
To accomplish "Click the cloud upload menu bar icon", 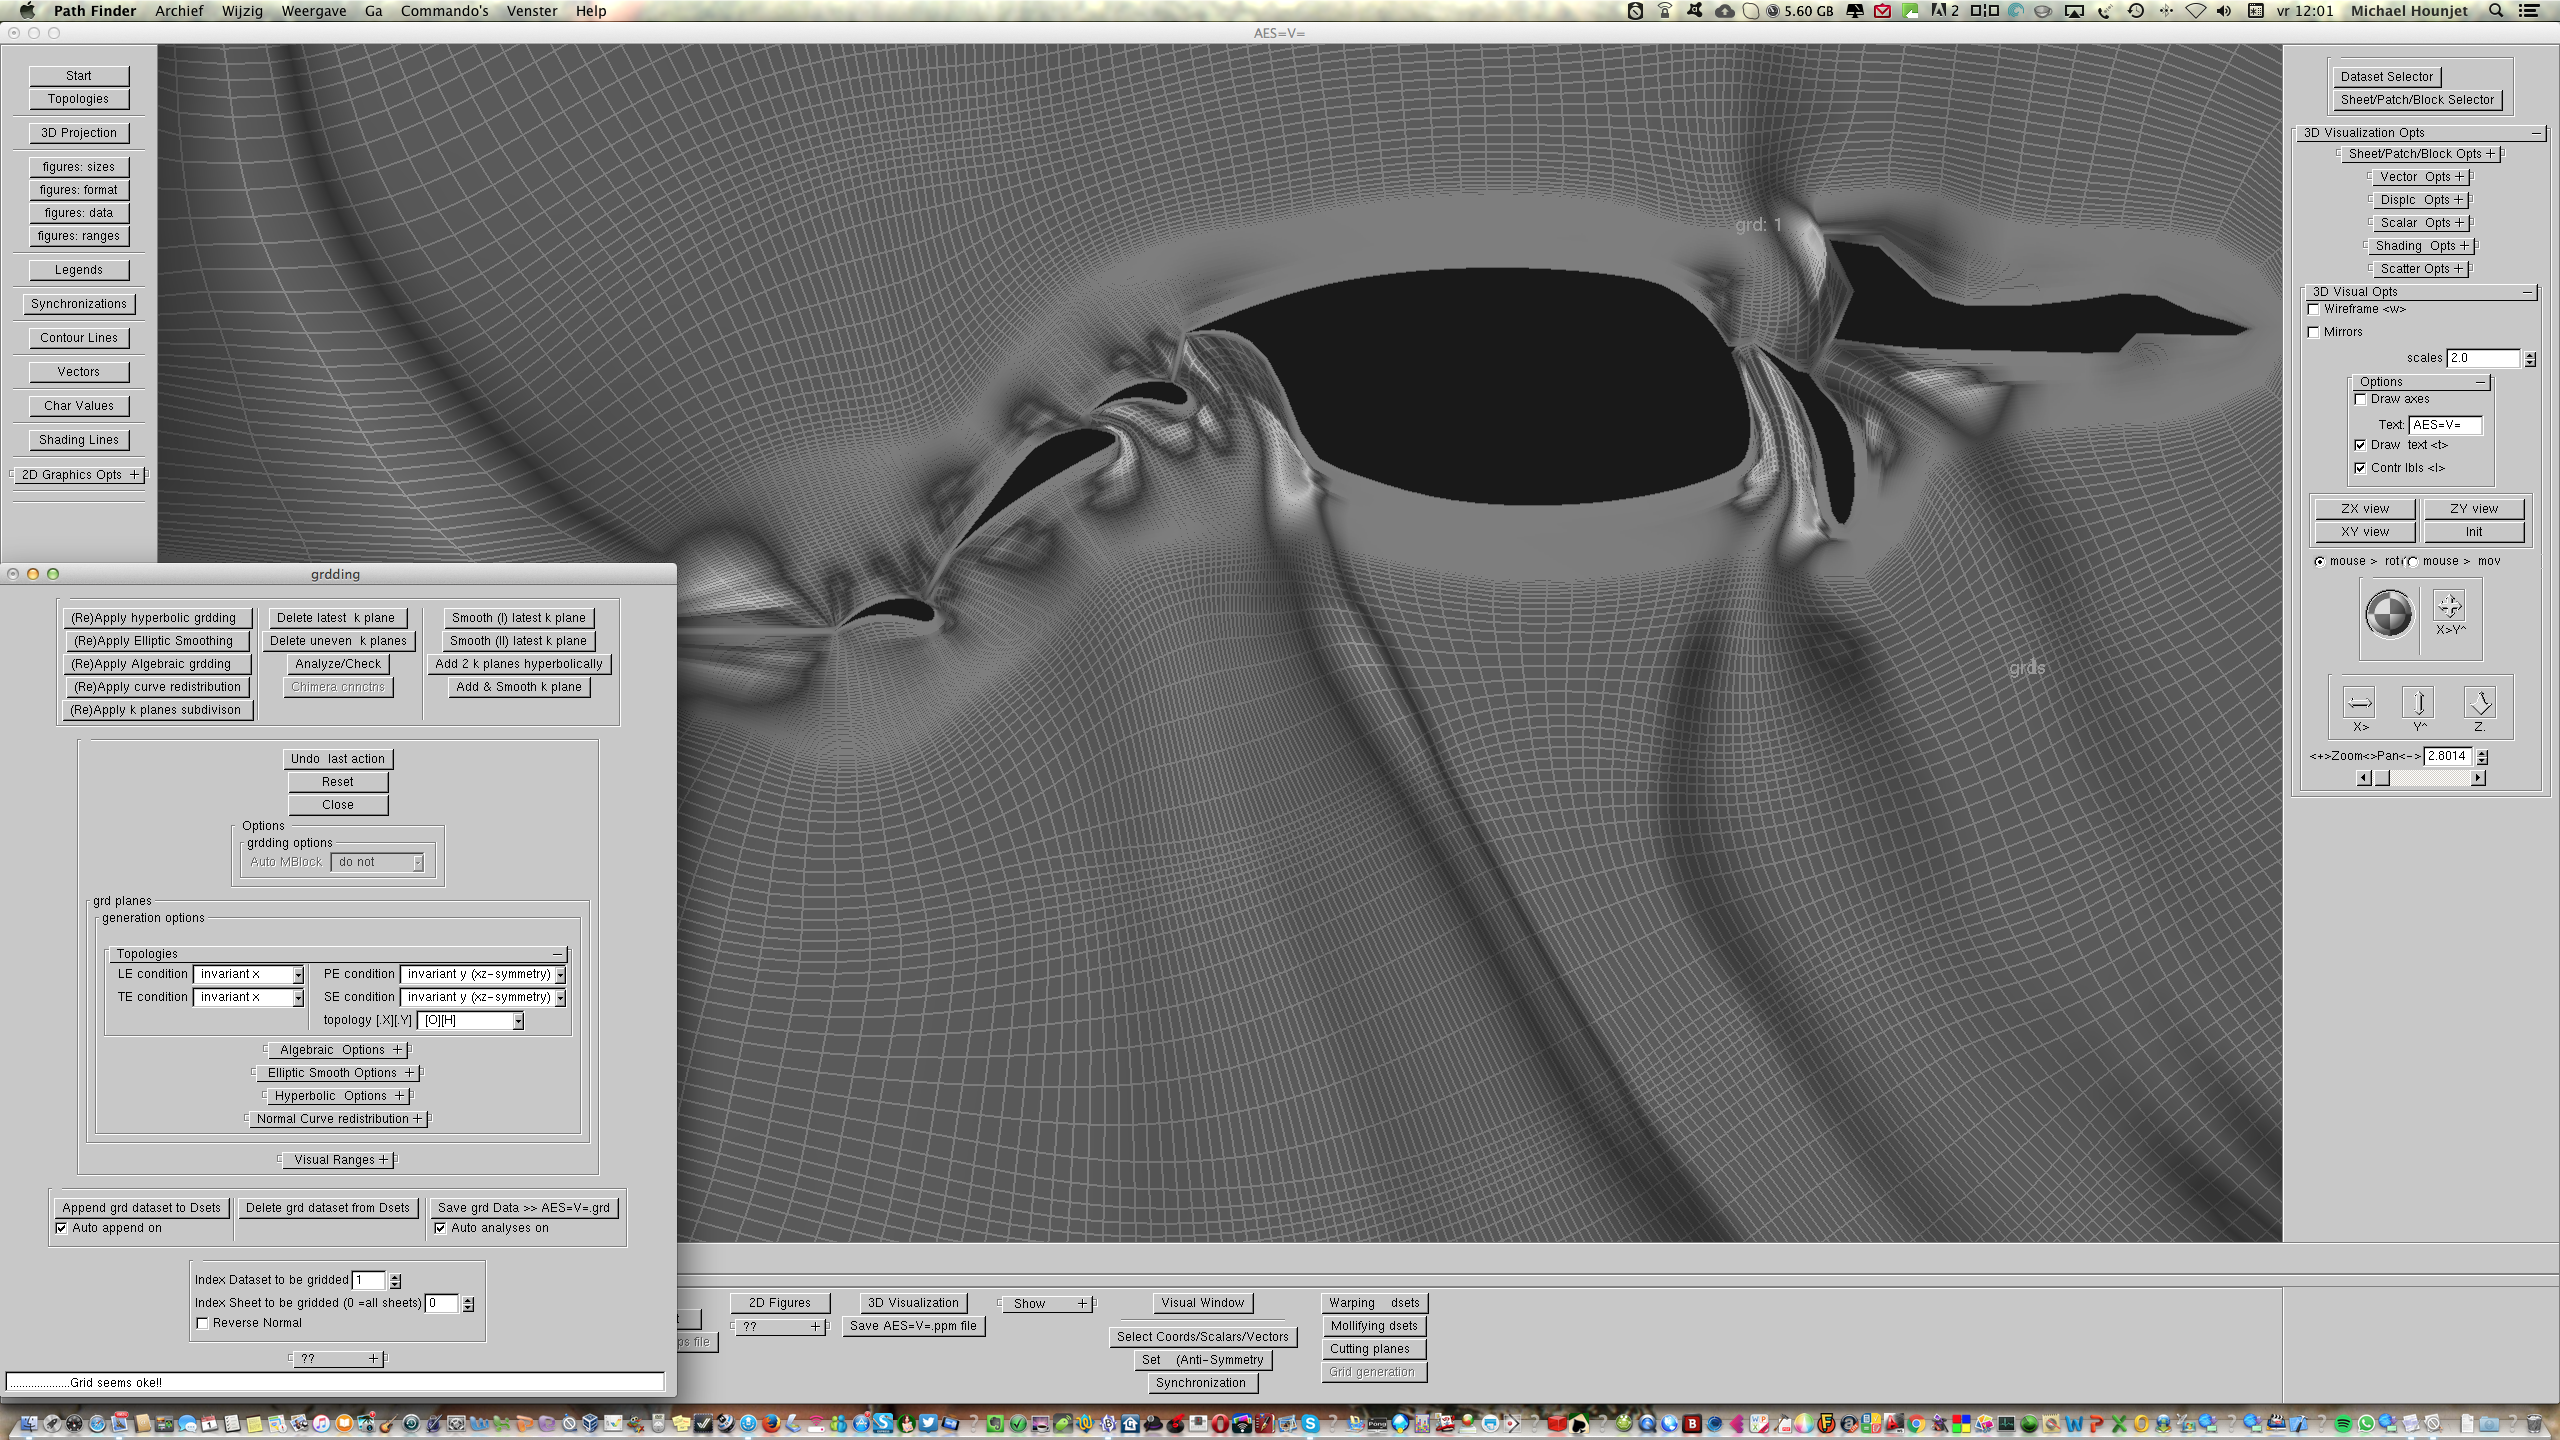I will [x=1725, y=11].
